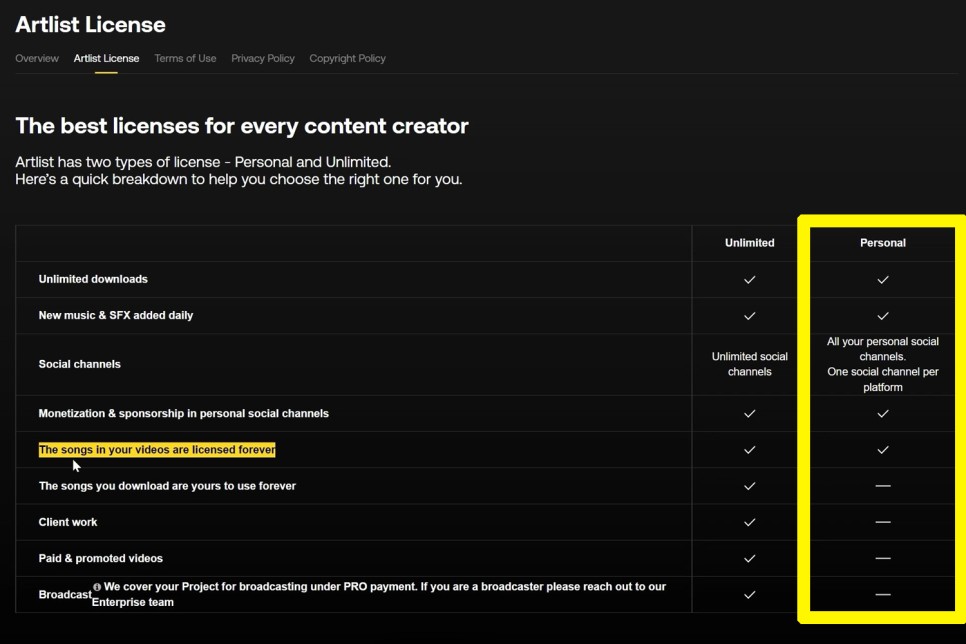Click Unlimited checkmark for Unlimited downloads
Screen dimensions: 966x644
click(x=749, y=280)
